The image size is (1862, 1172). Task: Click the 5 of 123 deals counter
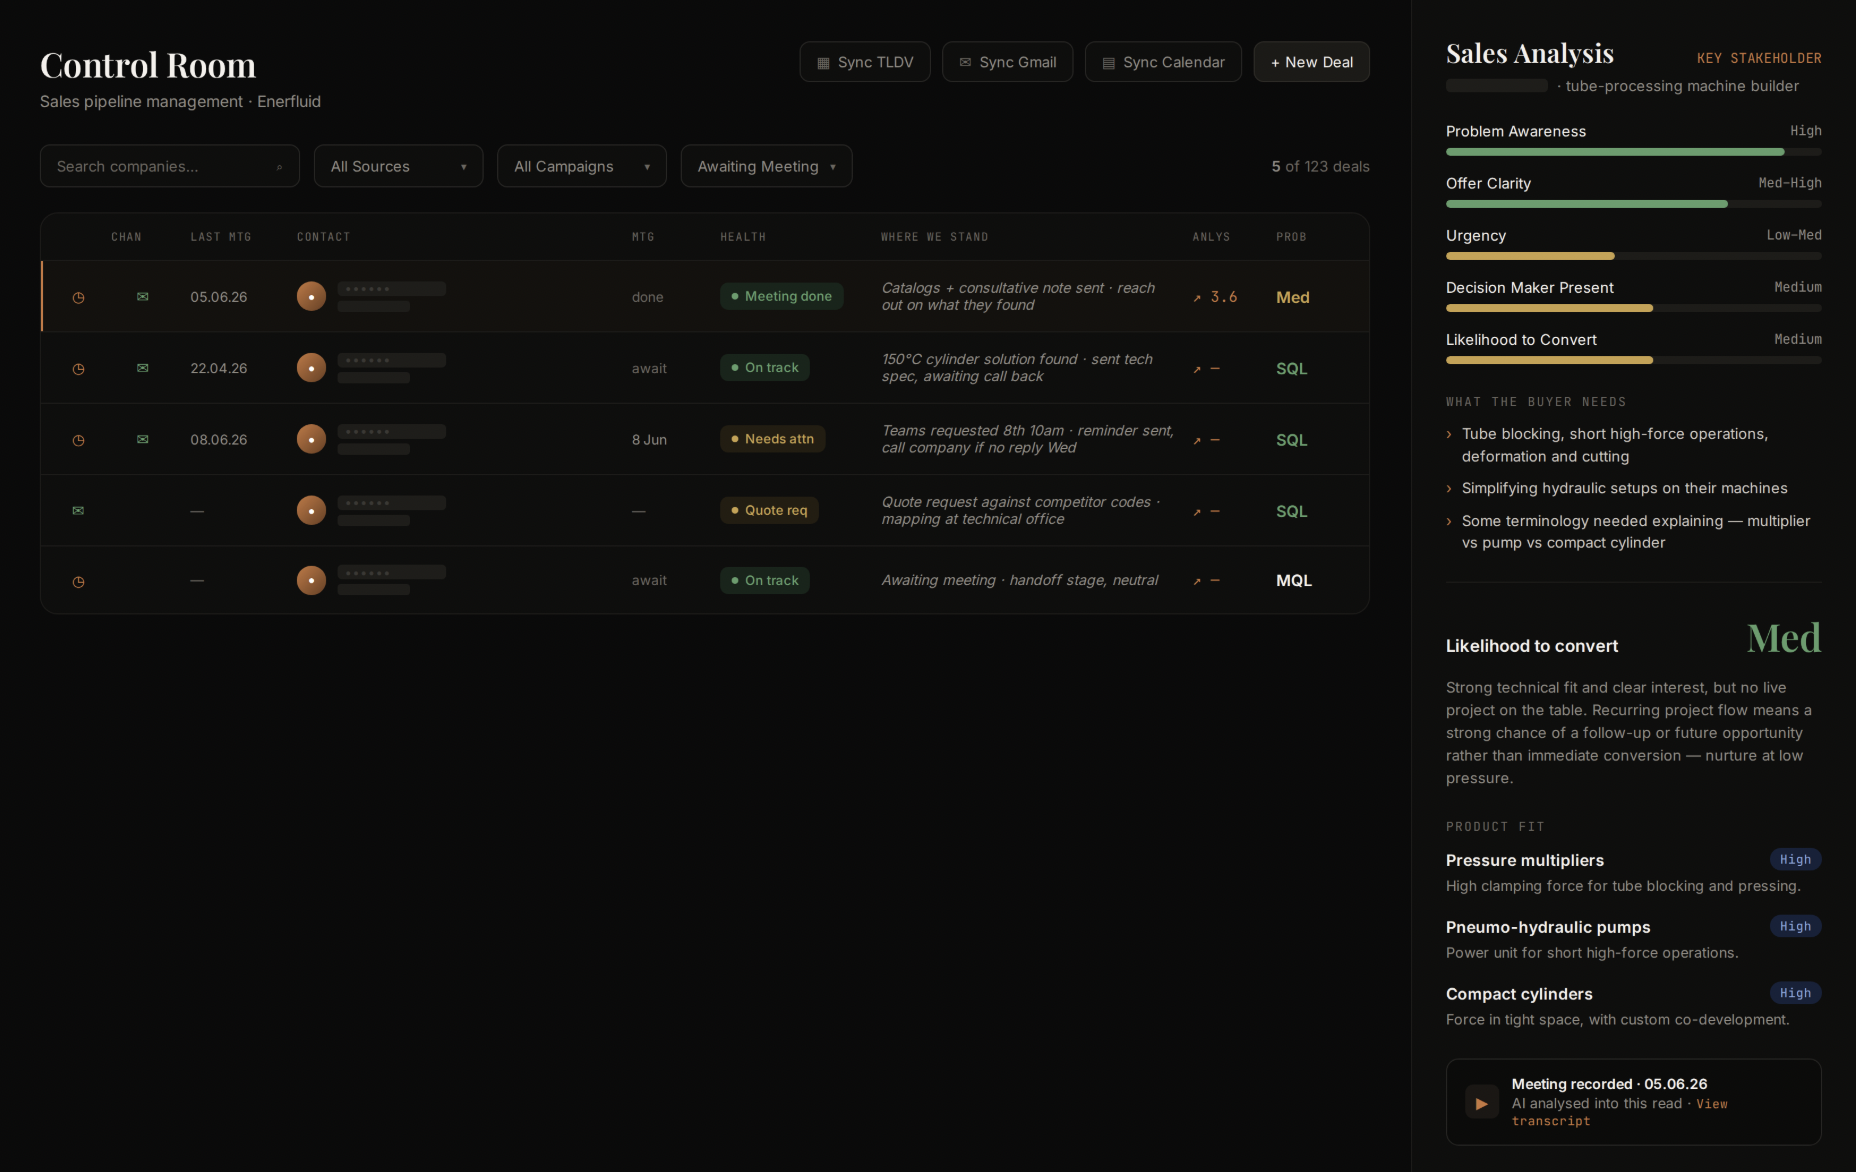[x=1320, y=166]
